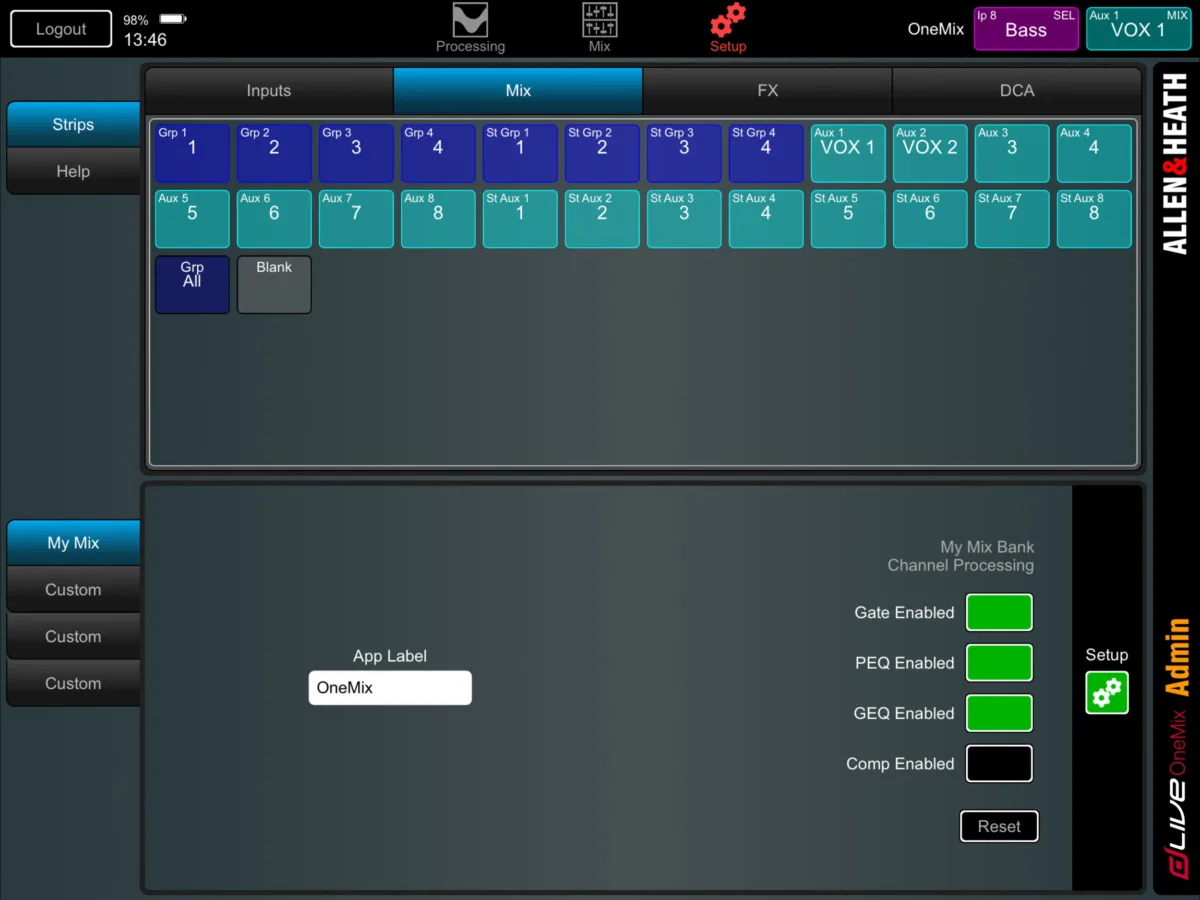The width and height of the screenshot is (1200, 900).
Task: Pick the St Grp 1 strip tile
Action: tap(520, 153)
